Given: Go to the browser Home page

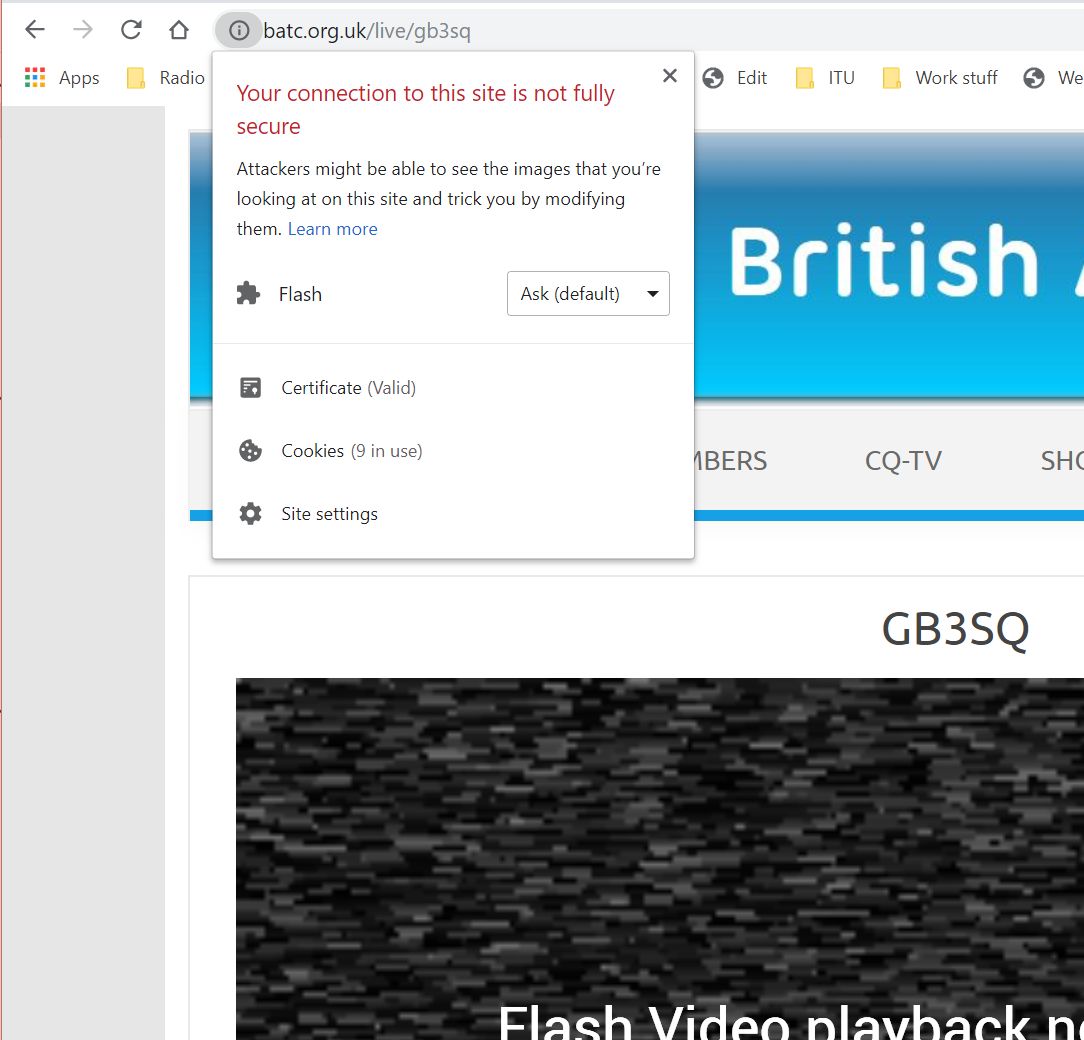Looking at the screenshot, I should pyautogui.click(x=179, y=30).
